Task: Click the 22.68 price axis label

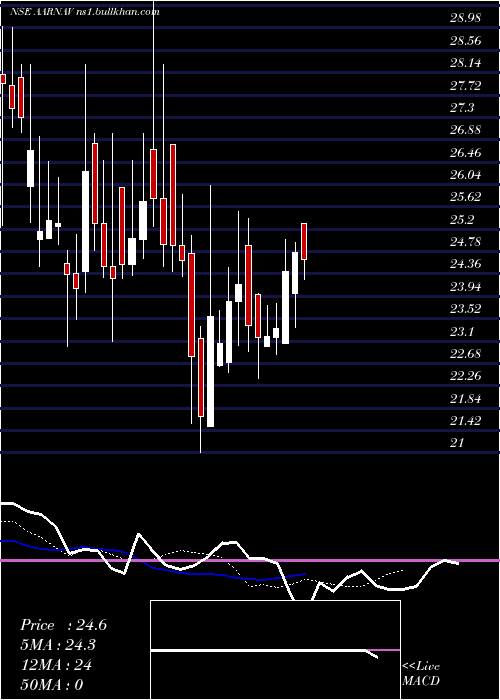Action: 465,354
